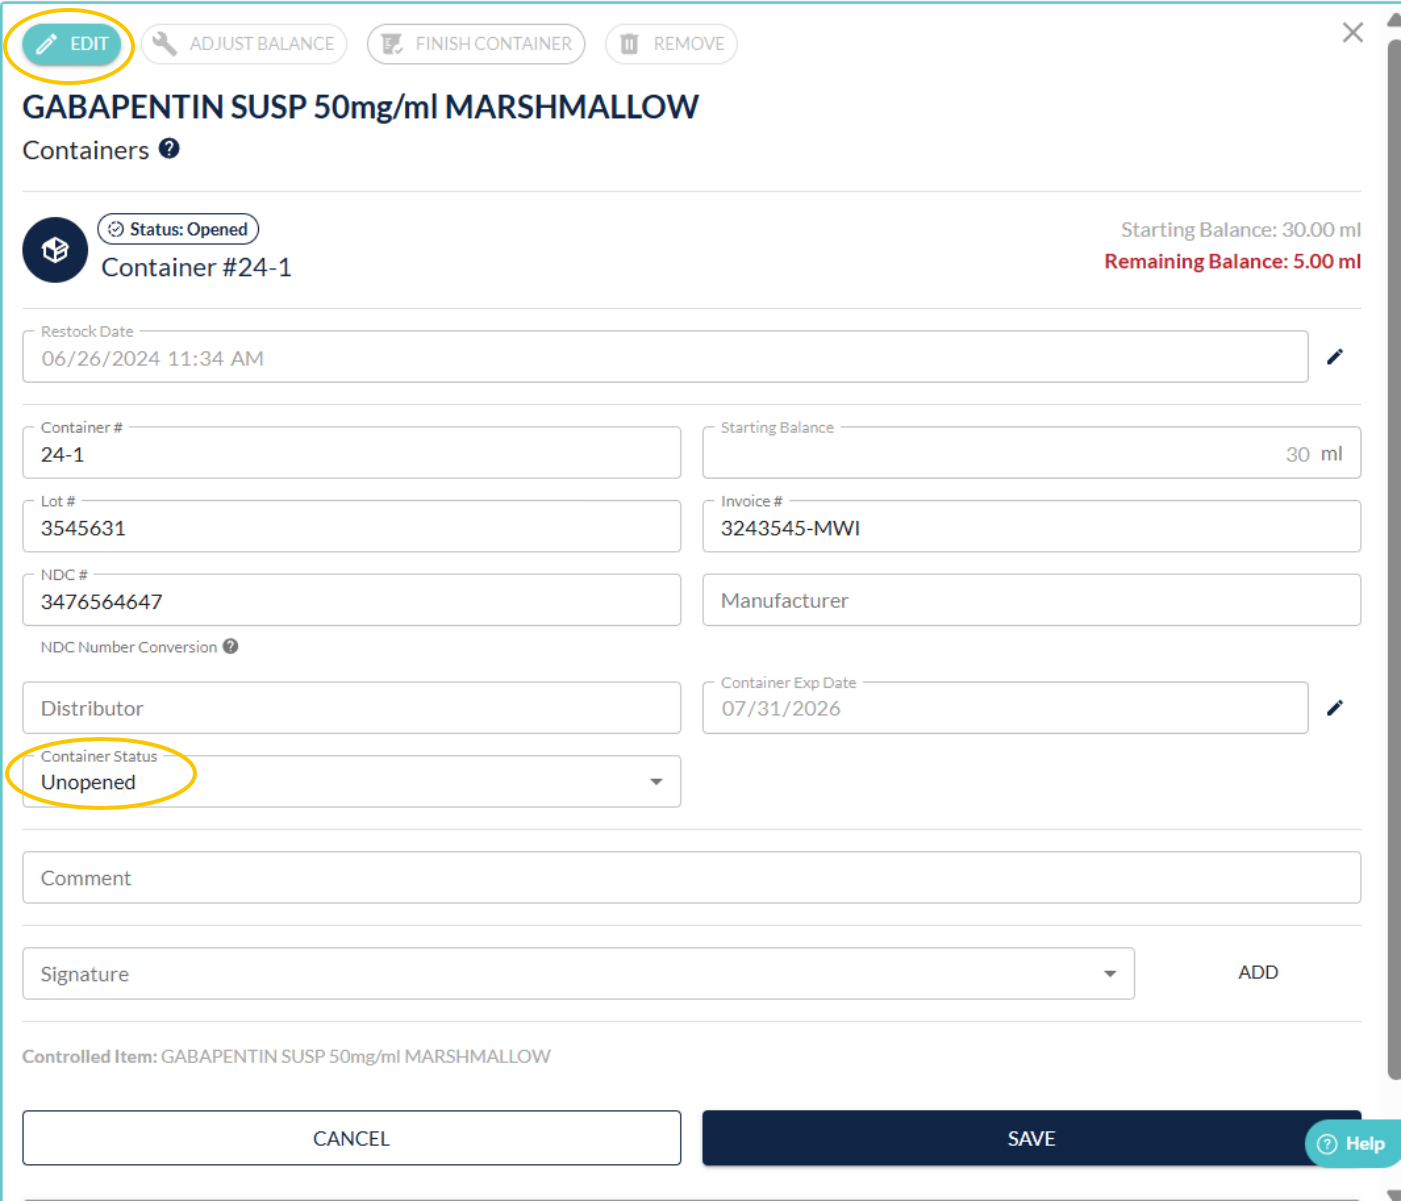This screenshot has height=1201, width=1401.
Task: Open the Container Status dropdown
Action: 352,782
